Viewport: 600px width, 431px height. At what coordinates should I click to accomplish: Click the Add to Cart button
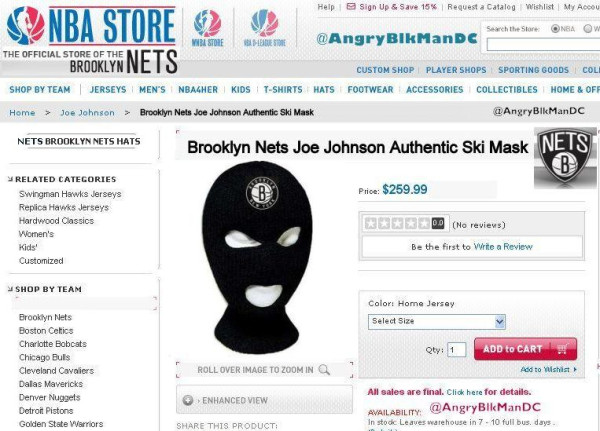(525, 349)
